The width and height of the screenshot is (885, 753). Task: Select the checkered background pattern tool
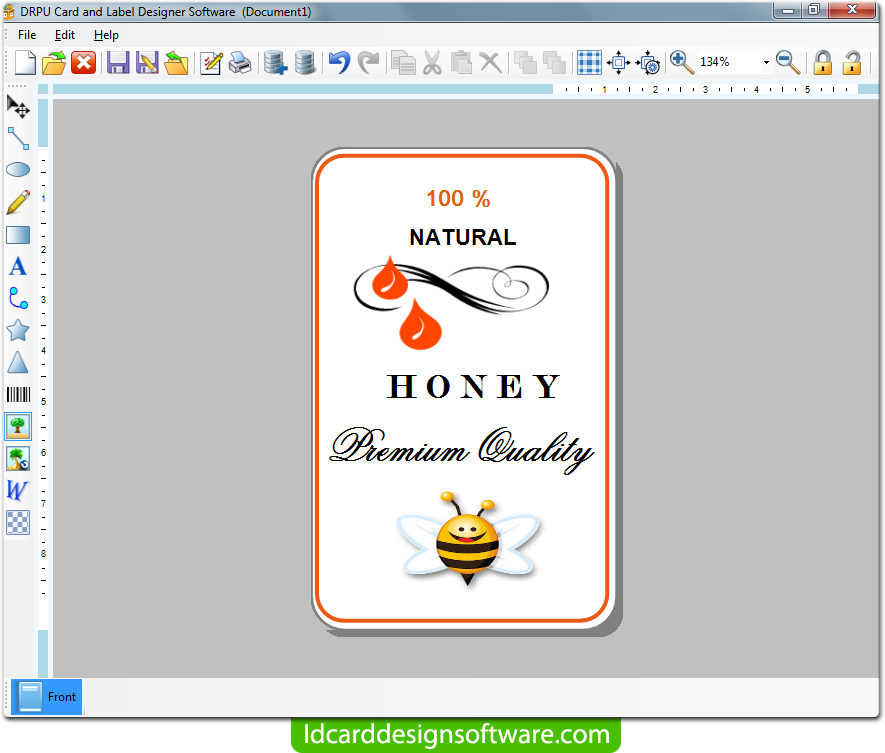pos(18,522)
